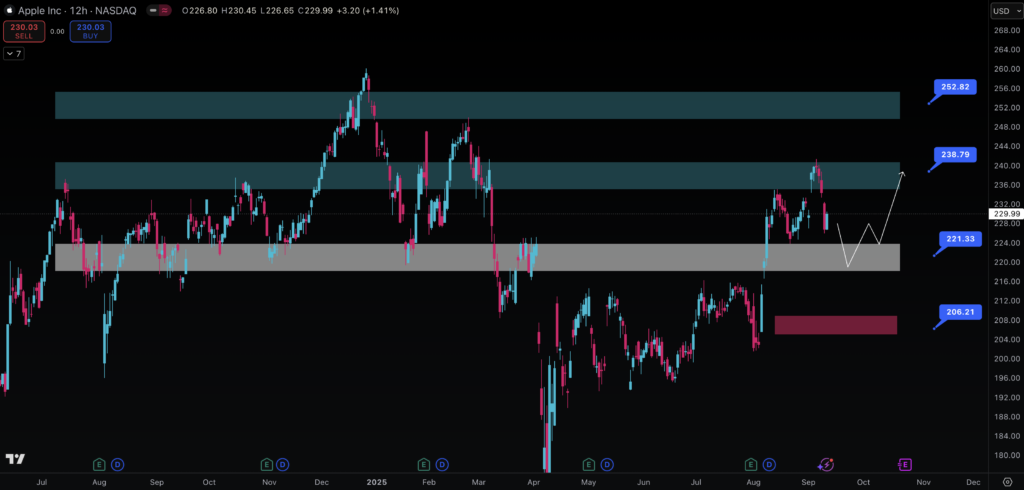Select the gray support zone rectangle

477,257
